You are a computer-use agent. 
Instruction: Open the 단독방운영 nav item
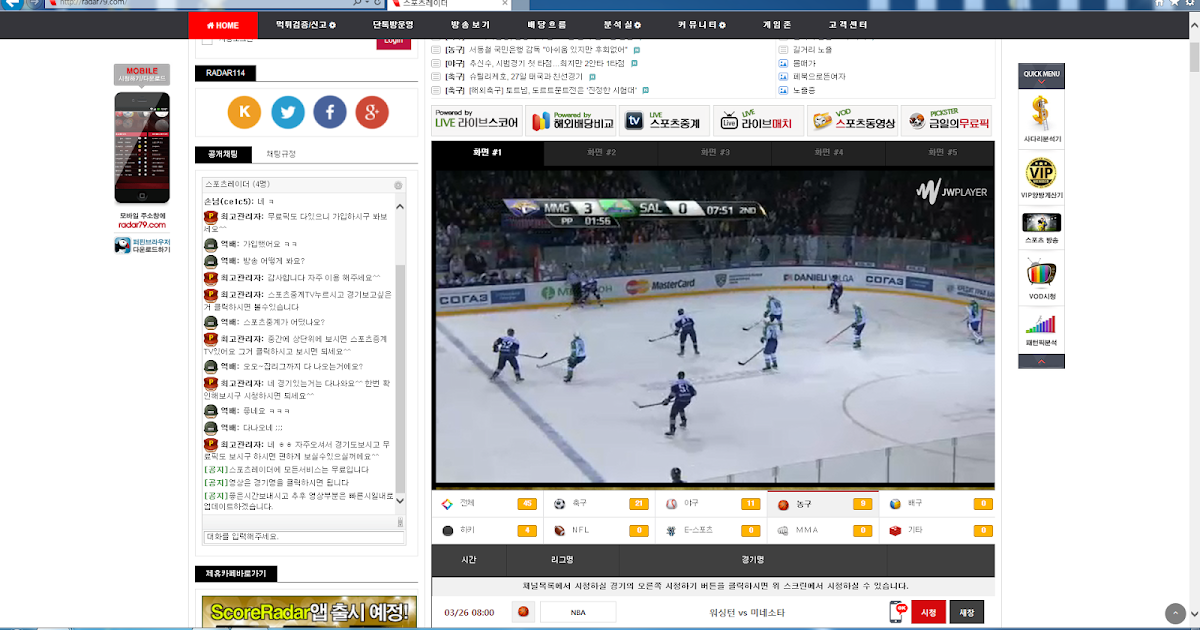393,24
